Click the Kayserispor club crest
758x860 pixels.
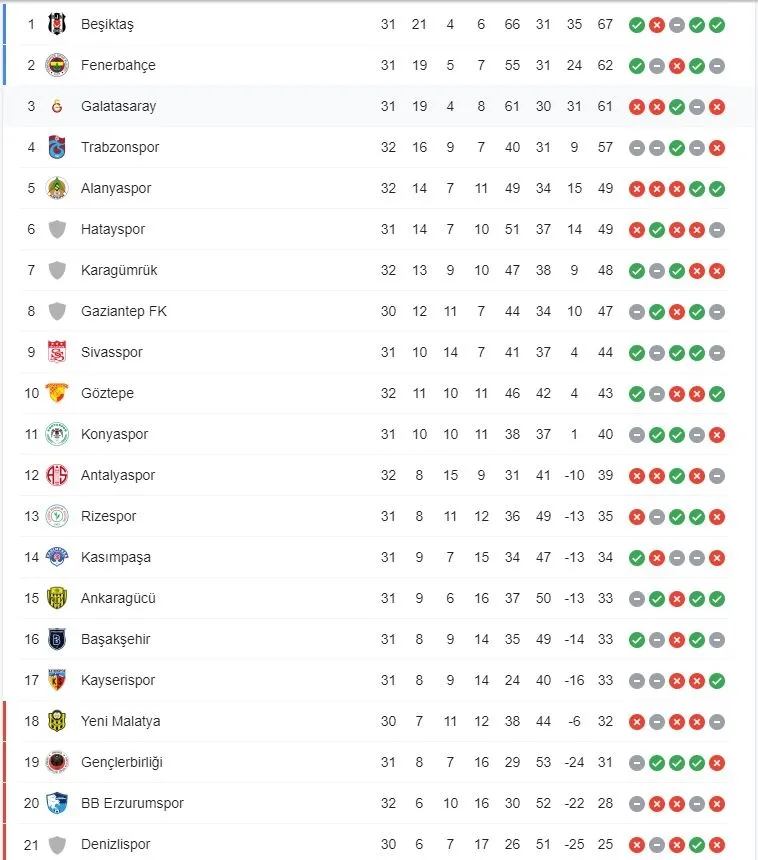coord(57,680)
